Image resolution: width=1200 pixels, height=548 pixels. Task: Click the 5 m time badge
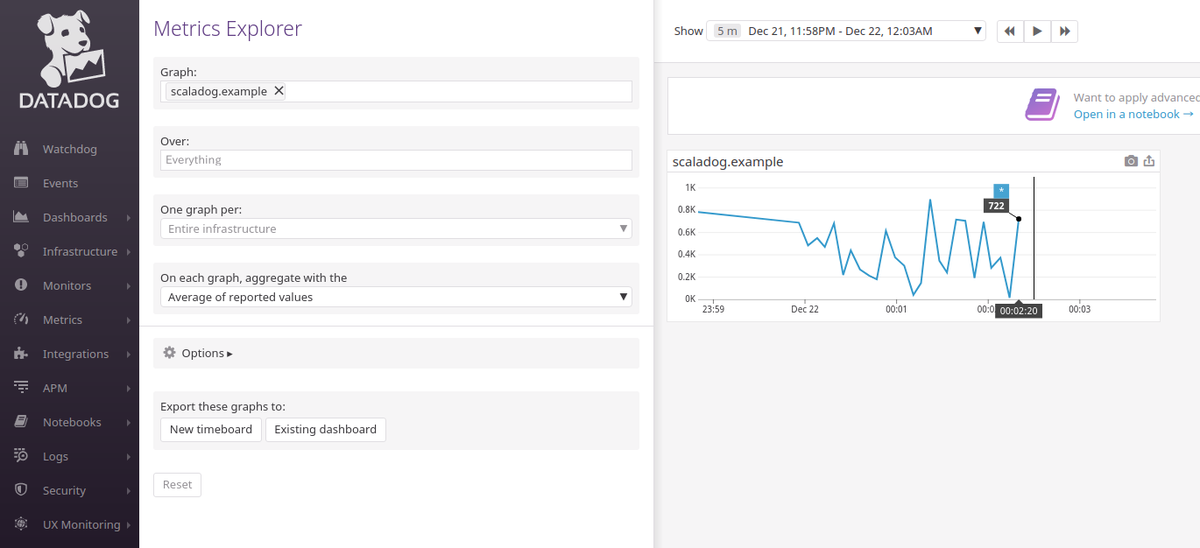(727, 31)
